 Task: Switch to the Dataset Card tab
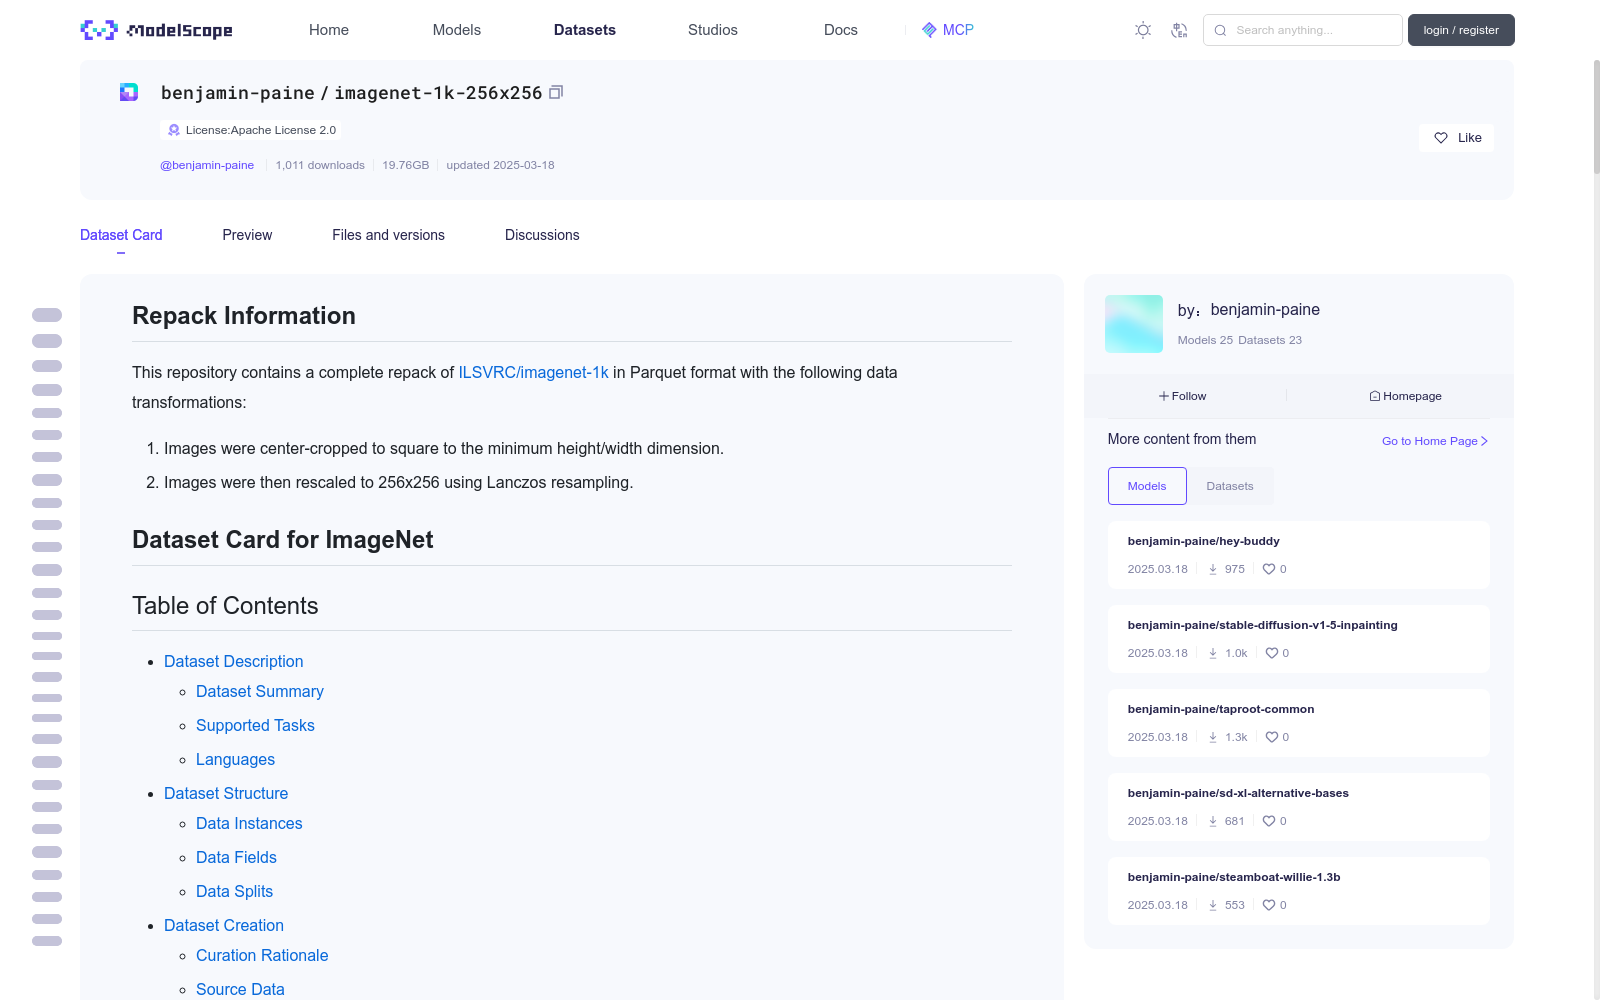click(x=121, y=235)
